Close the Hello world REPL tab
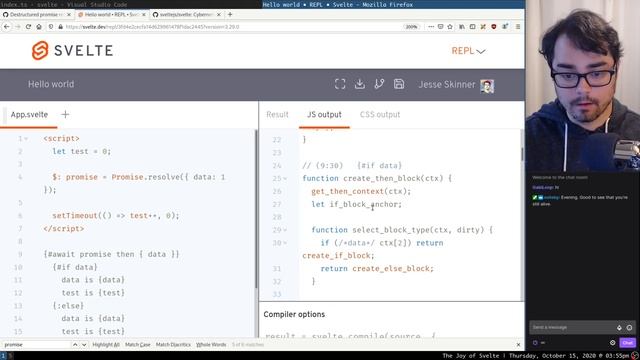 pyautogui.click(x=144, y=14)
